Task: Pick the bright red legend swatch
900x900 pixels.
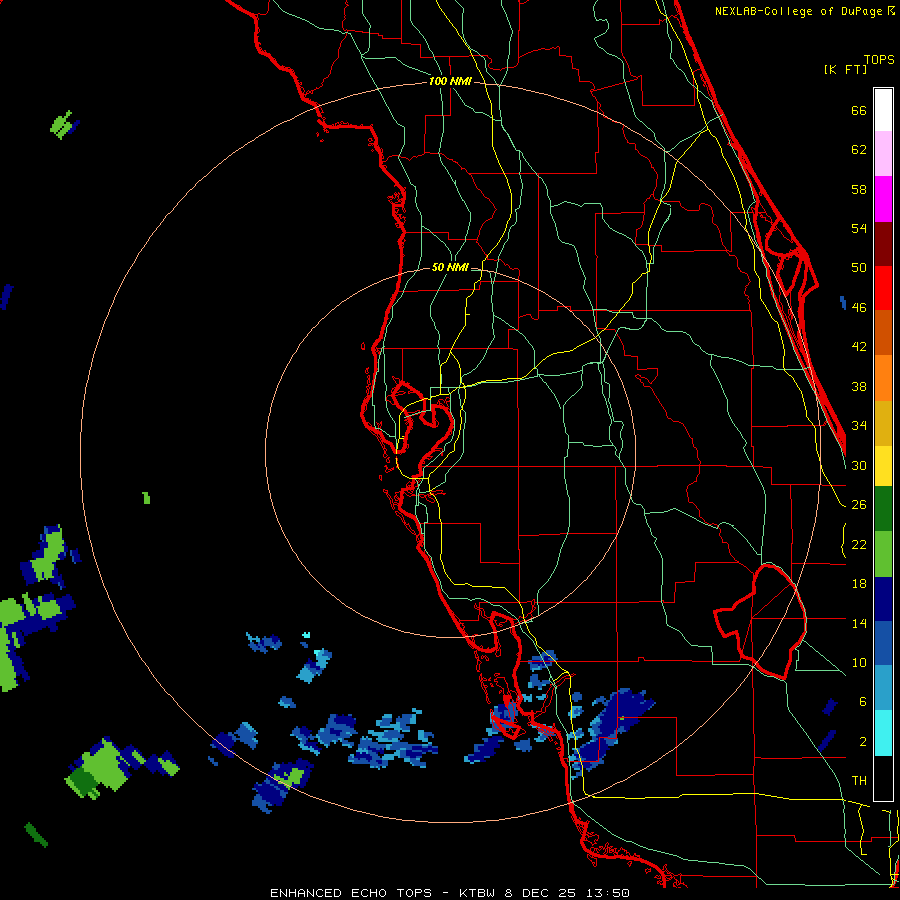Action: pyautogui.click(x=883, y=288)
